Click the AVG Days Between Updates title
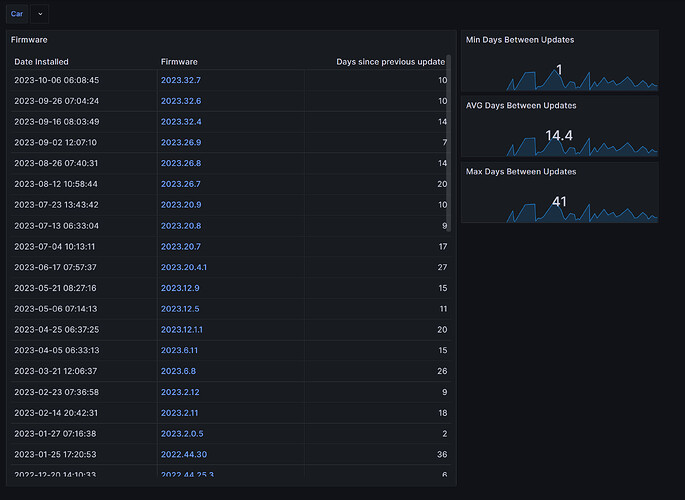685x500 pixels. tap(521, 106)
